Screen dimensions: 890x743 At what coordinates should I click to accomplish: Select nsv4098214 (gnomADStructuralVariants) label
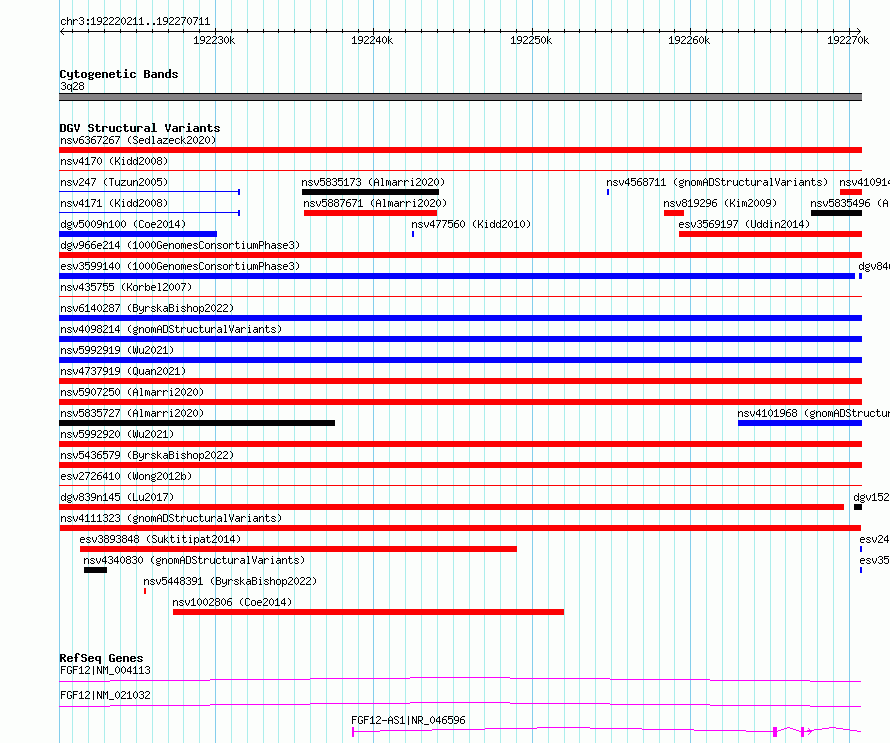pyautogui.click(x=171, y=329)
